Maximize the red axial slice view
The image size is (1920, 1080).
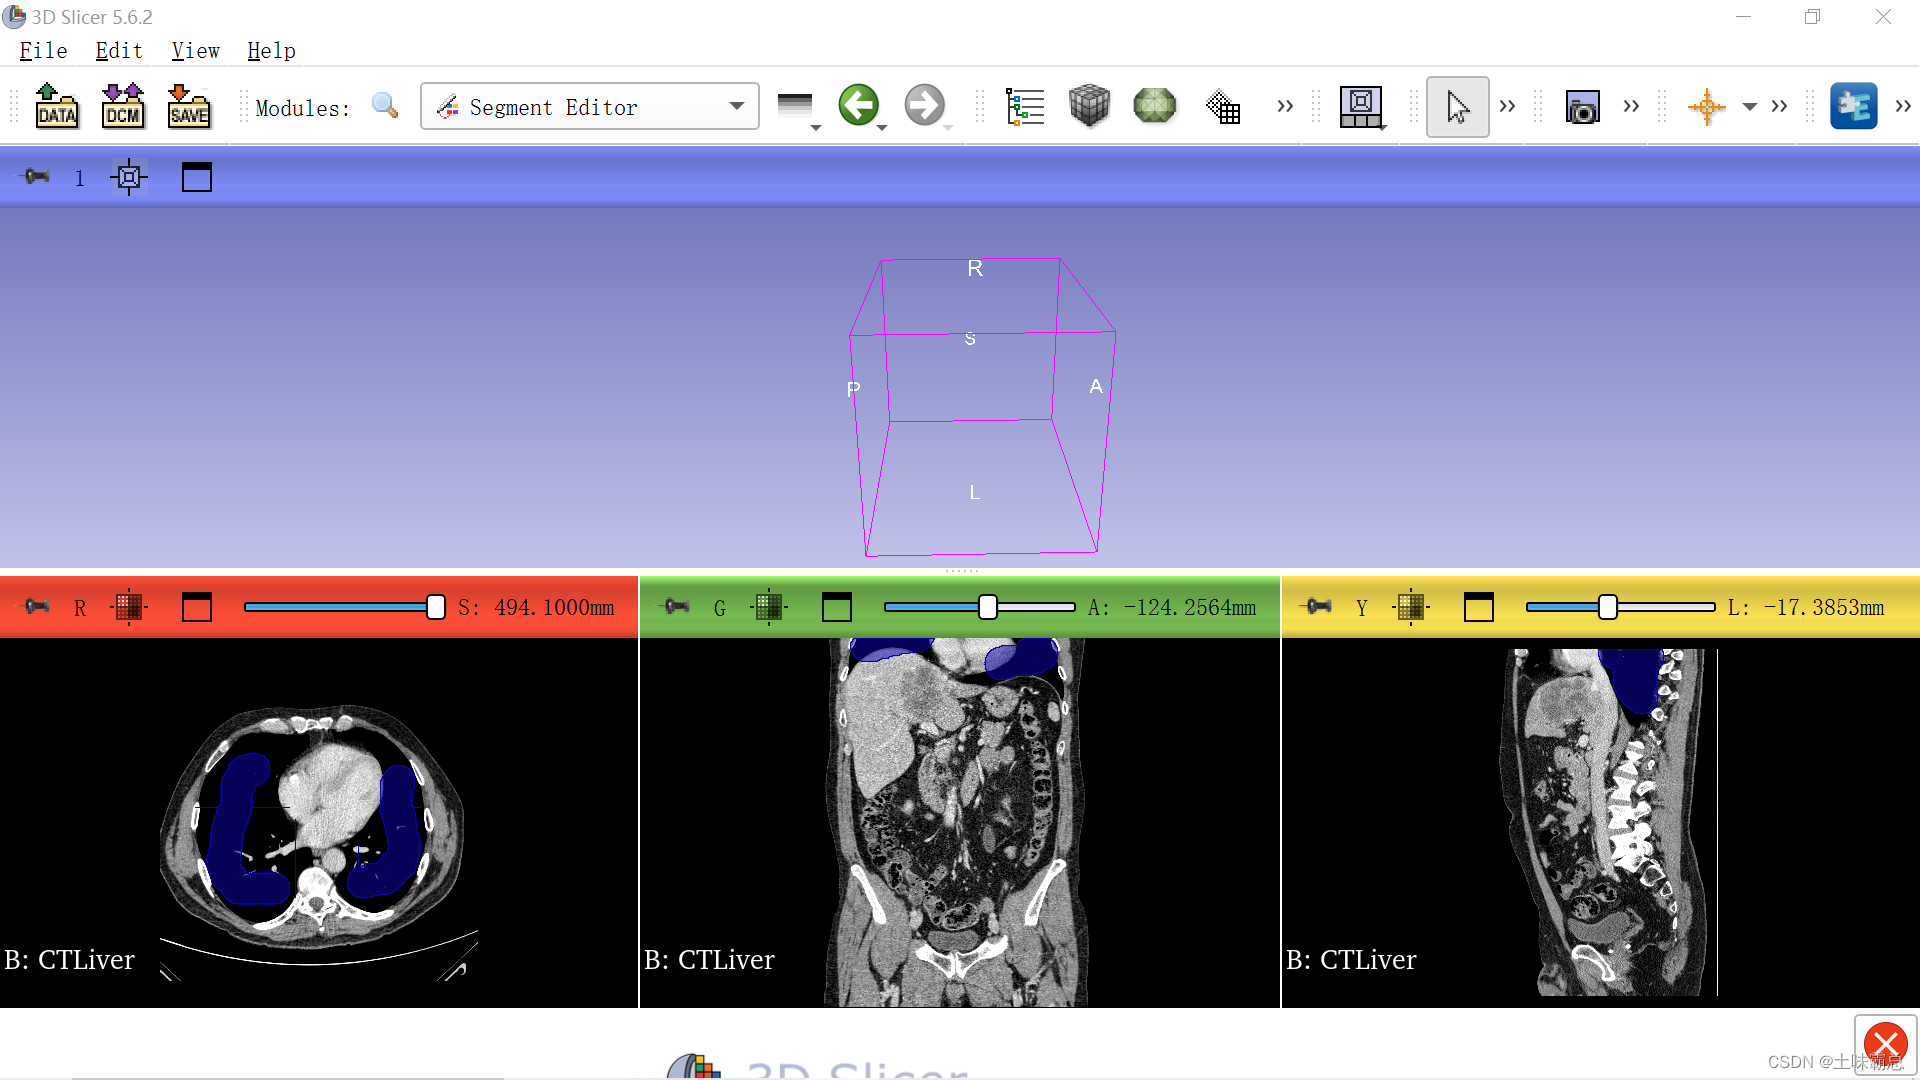click(196, 607)
